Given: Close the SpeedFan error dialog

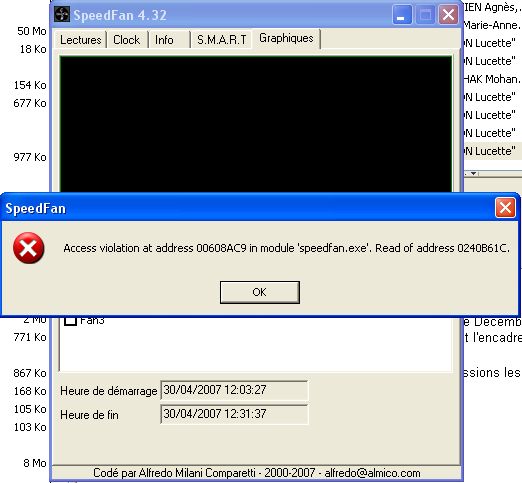Looking at the screenshot, I should pos(505,208).
